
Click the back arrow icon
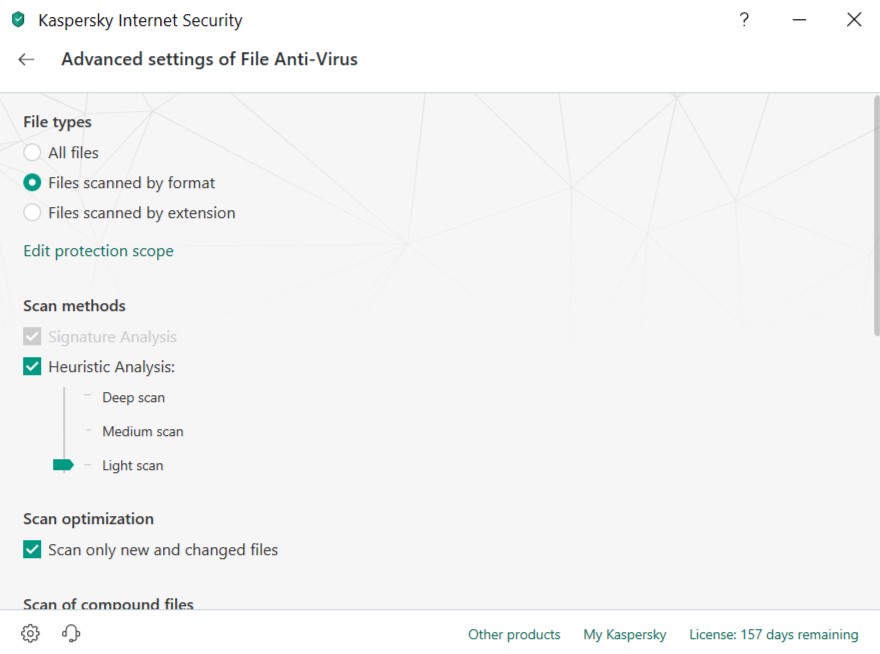tap(26, 60)
